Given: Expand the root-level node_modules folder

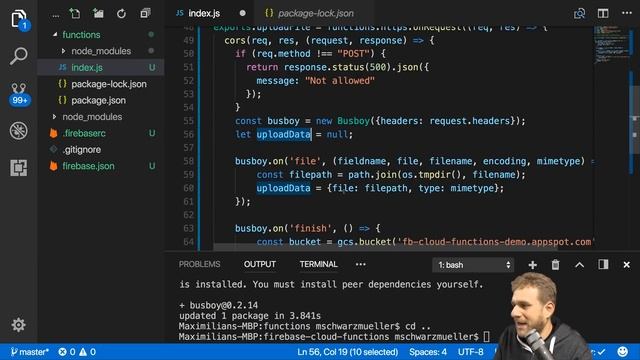Looking at the screenshot, I should (54, 117).
